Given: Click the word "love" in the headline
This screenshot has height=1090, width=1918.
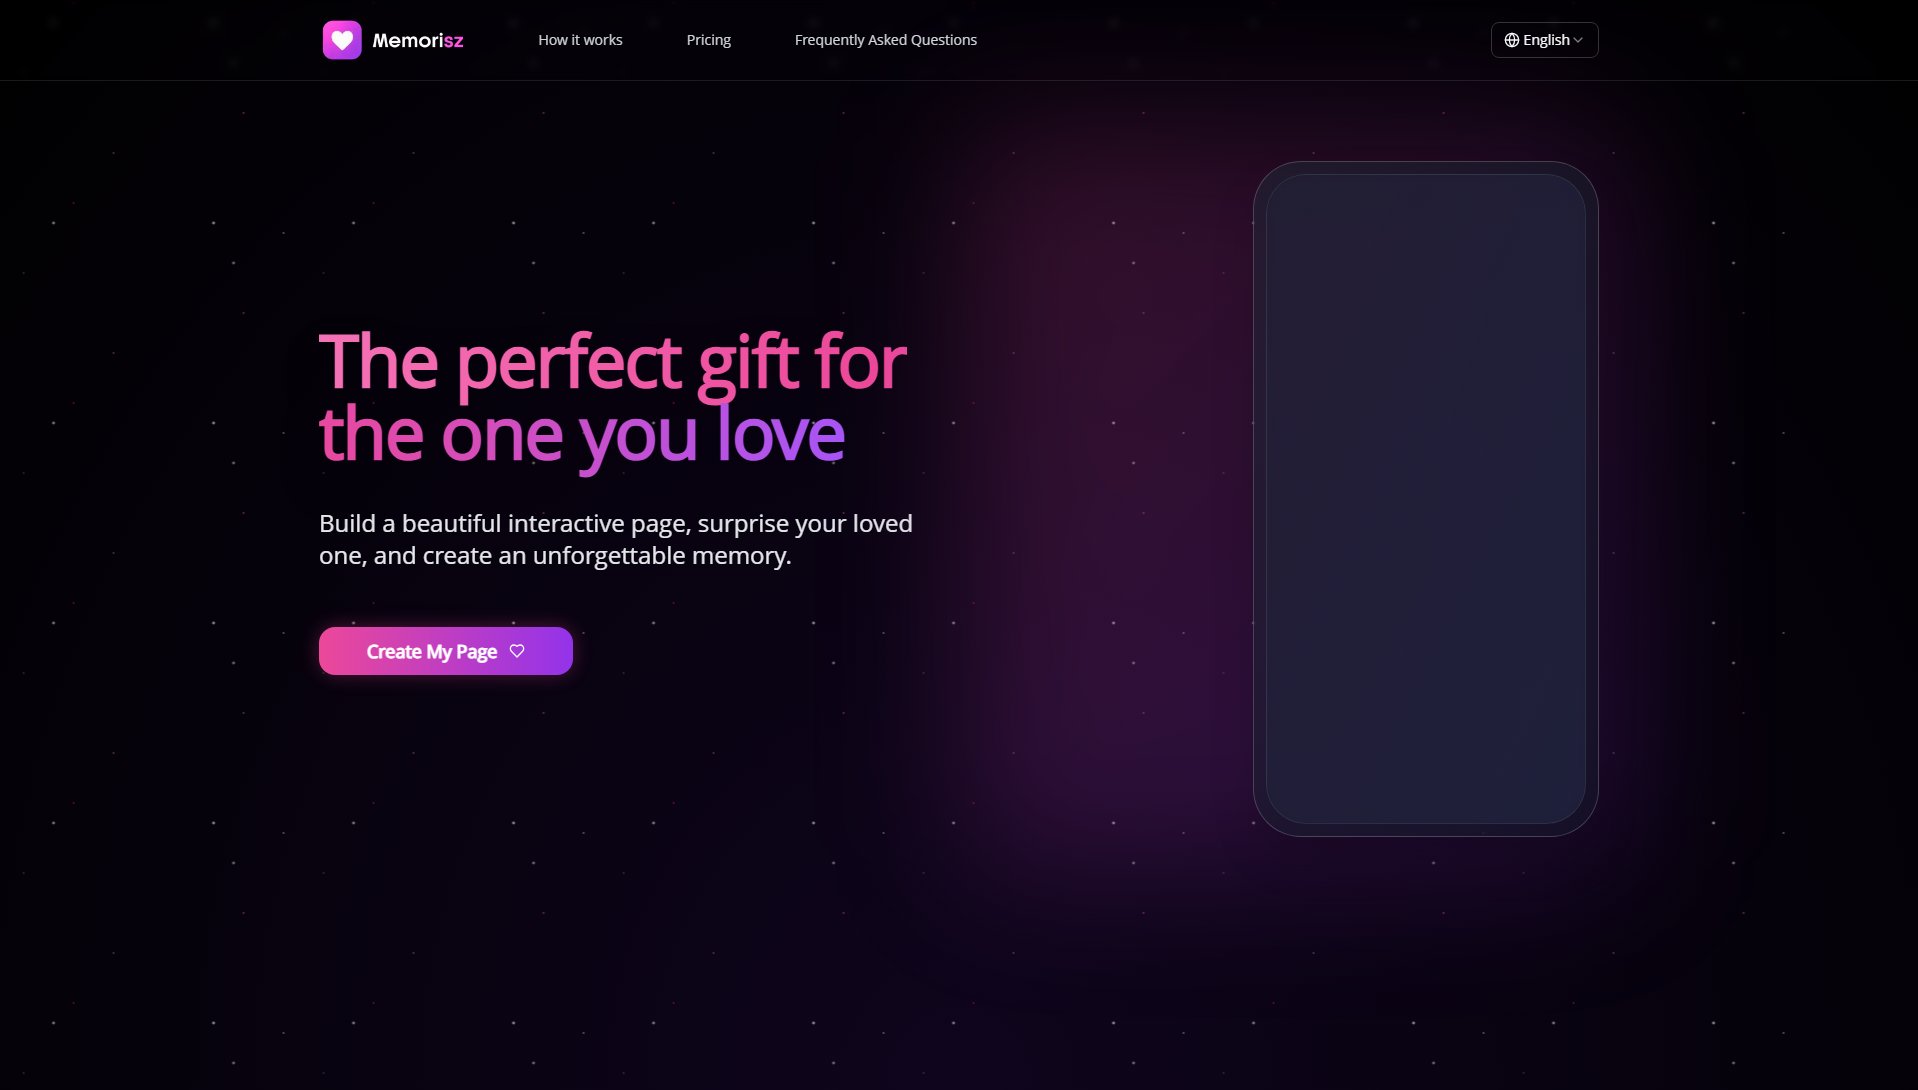Looking at the screenshot, I should click(781, 435).
